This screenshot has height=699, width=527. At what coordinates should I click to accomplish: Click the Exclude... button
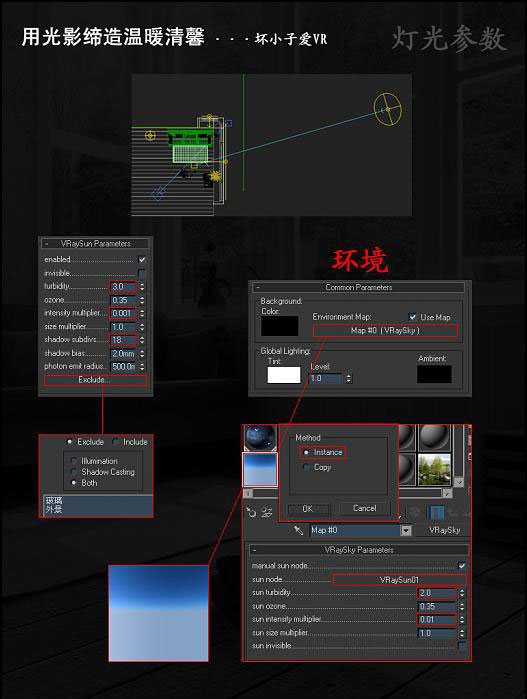(x=95, y=380)
